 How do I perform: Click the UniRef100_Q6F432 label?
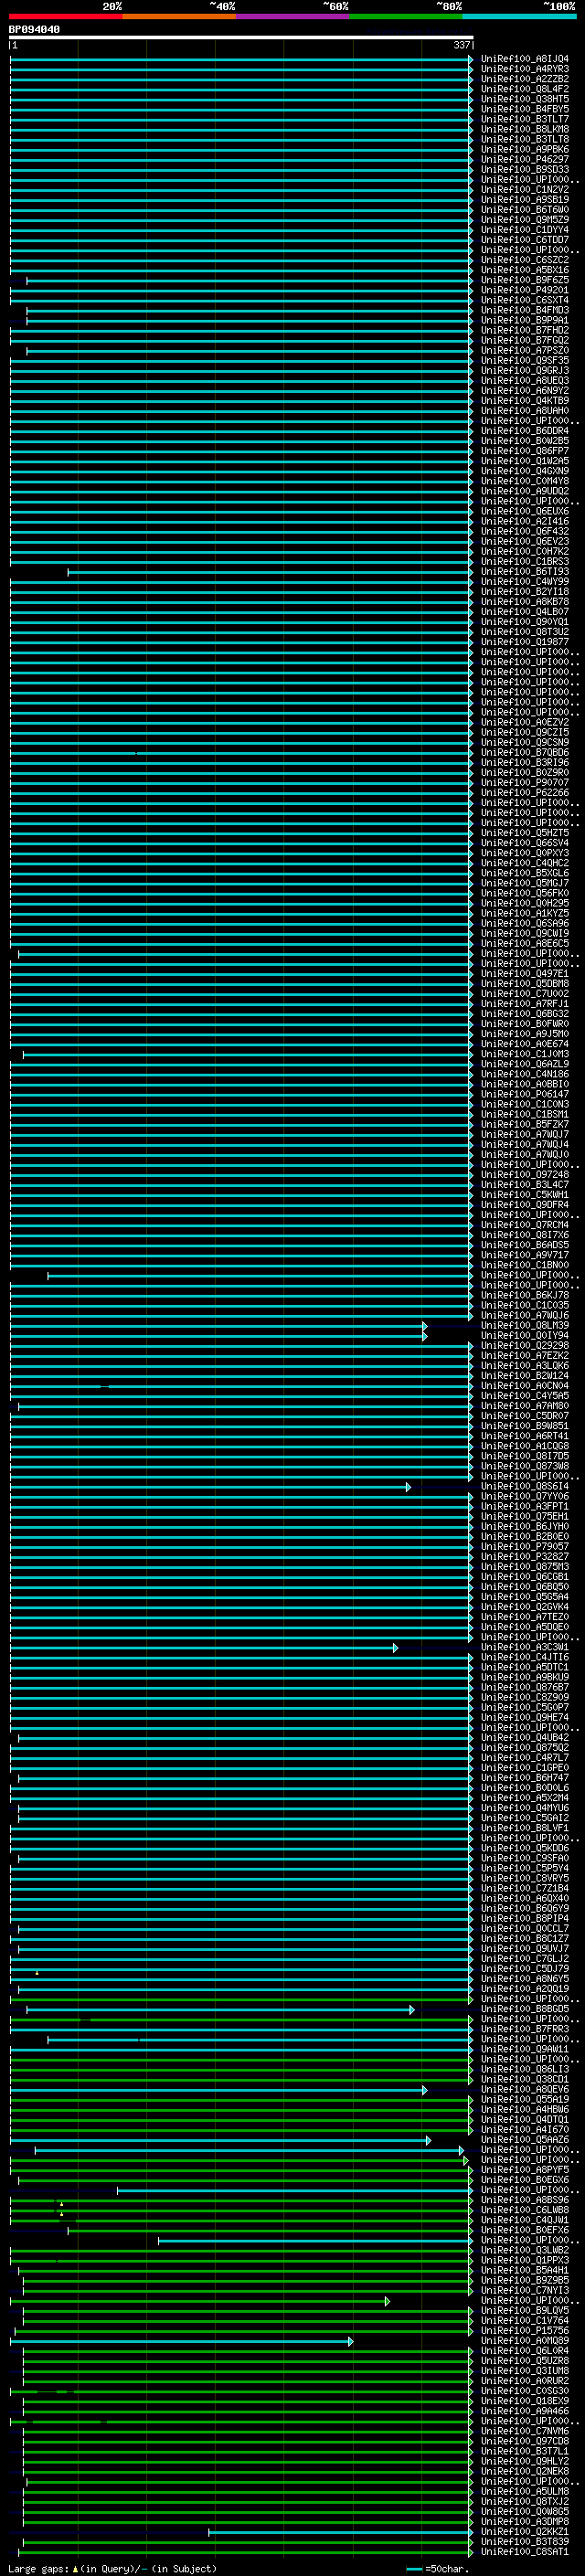tap(525, 532)
